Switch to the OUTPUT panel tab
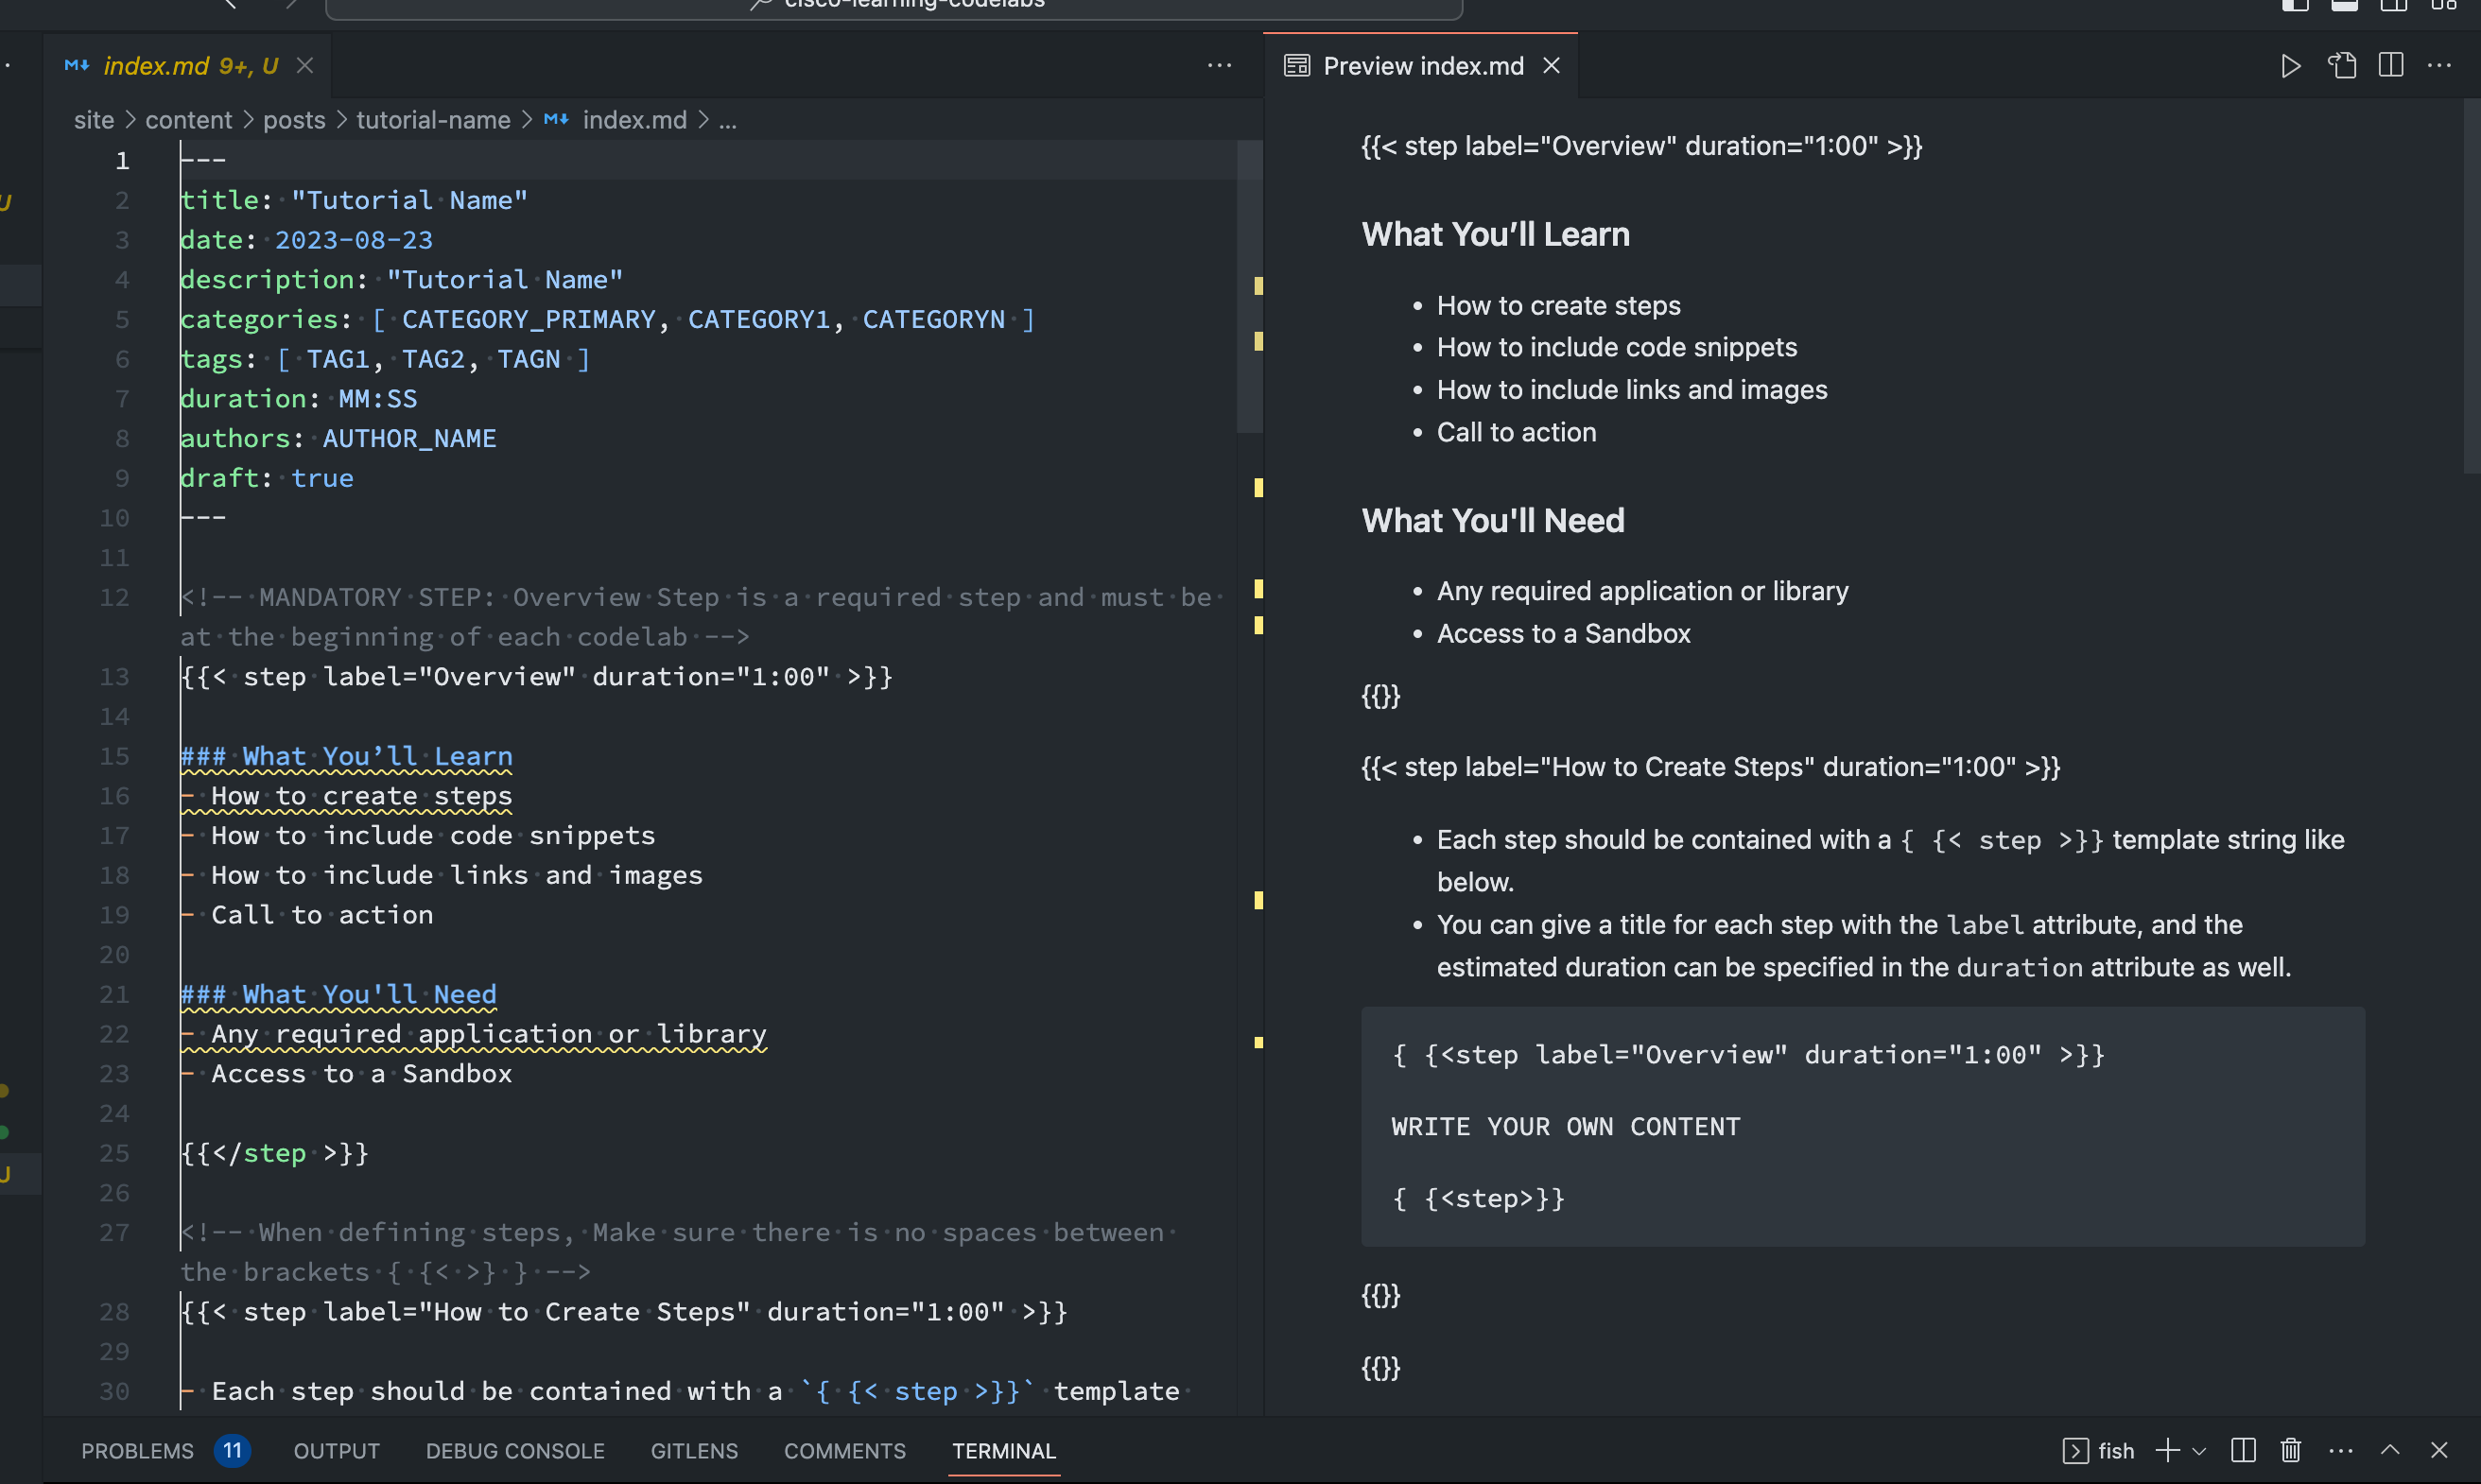The height and width of the screenshot is (1484, 2481). (336, 1450)
